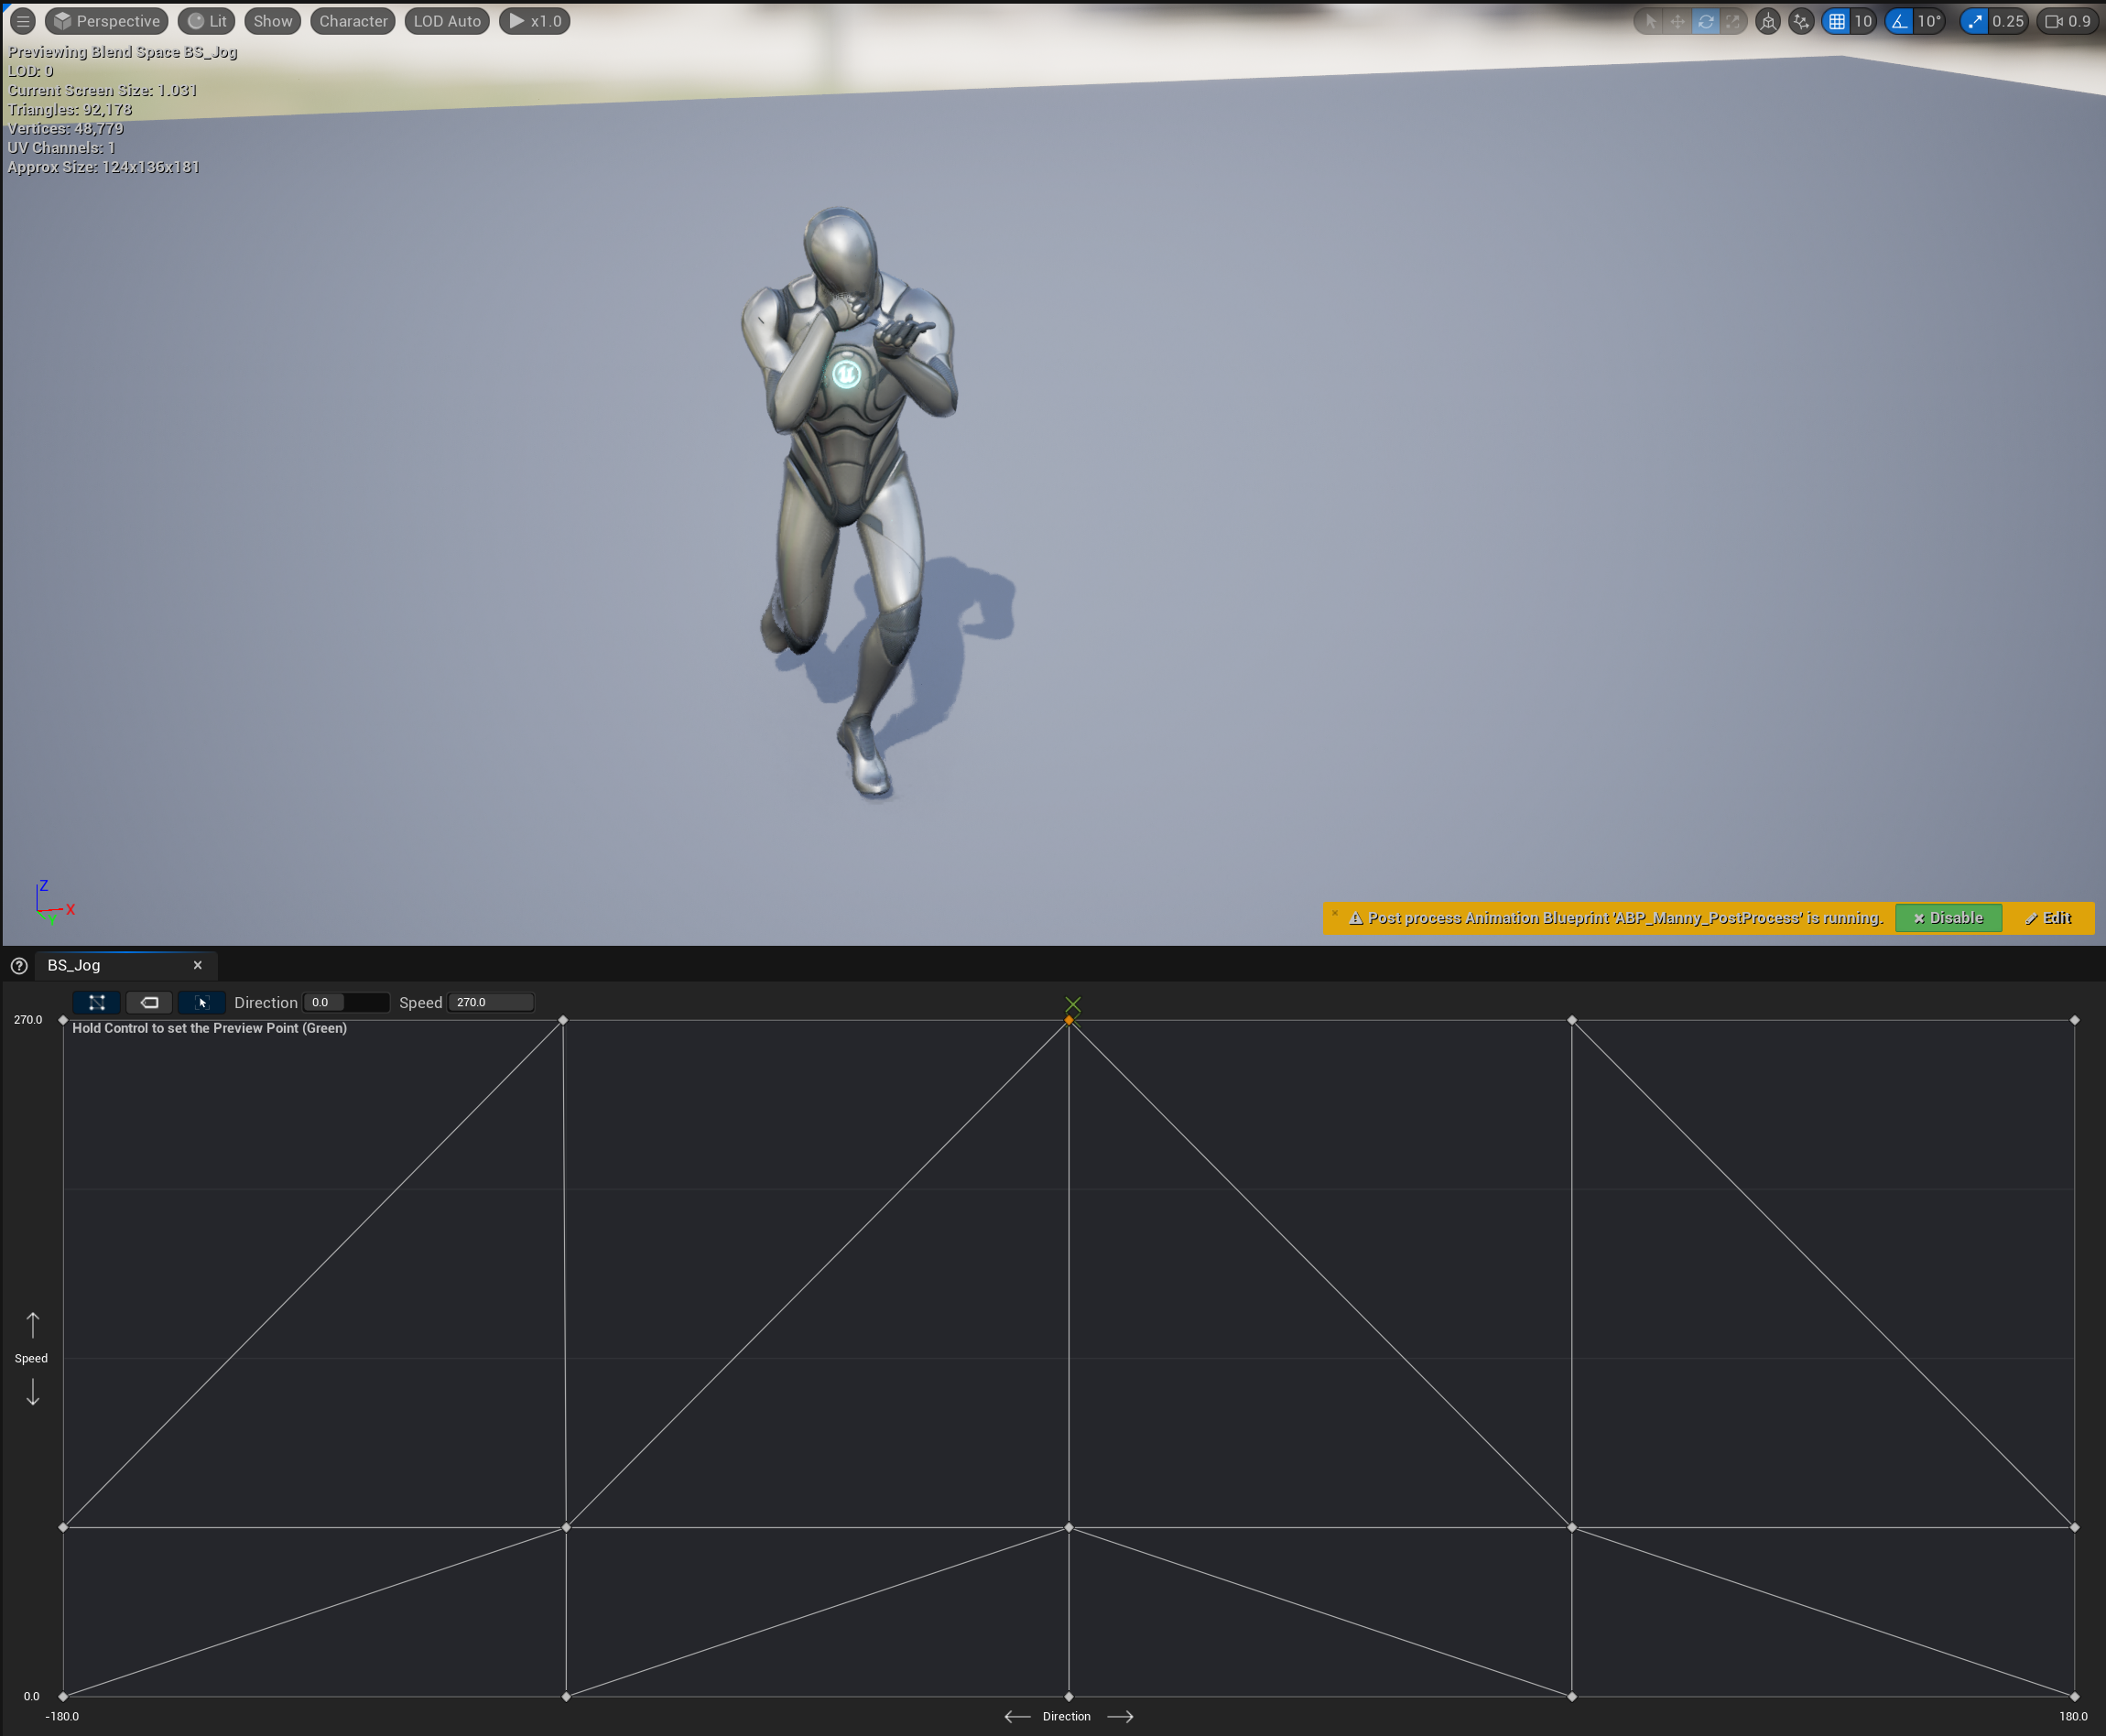Click the select mode arrow icon

1651,21
